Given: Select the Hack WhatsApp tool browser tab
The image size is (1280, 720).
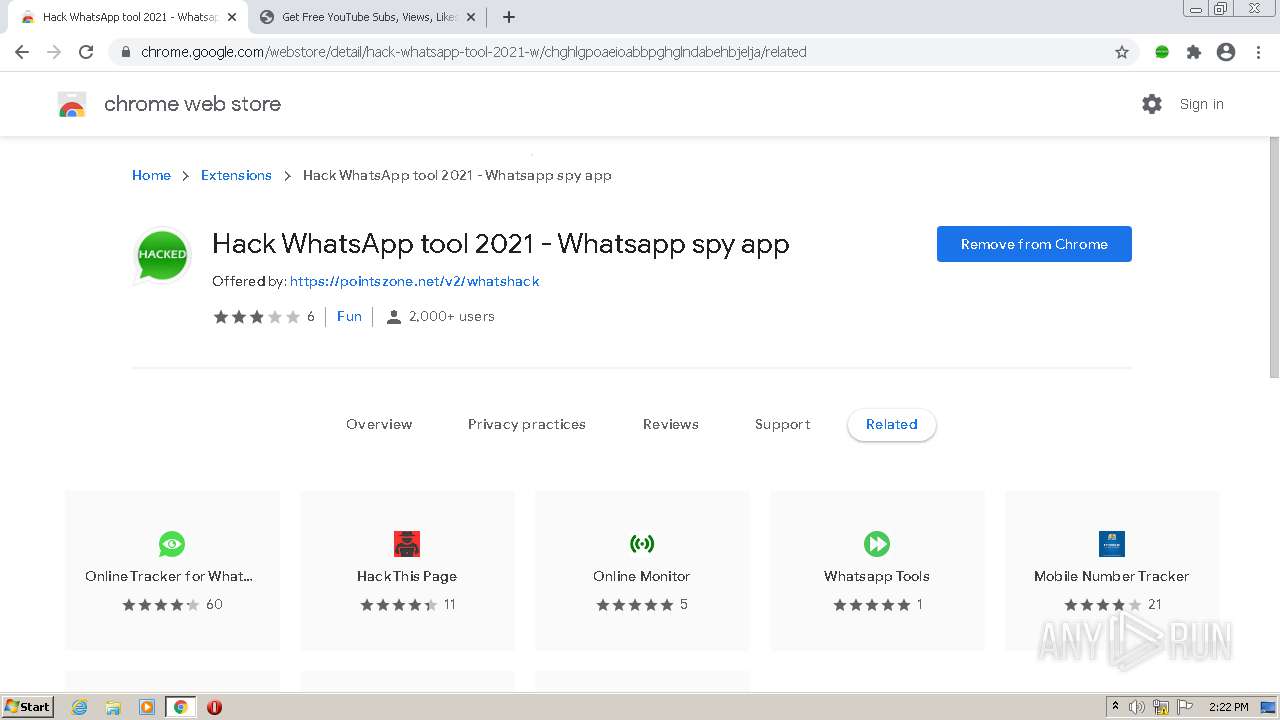Looking at the screenshot, I should click(129, 17).
